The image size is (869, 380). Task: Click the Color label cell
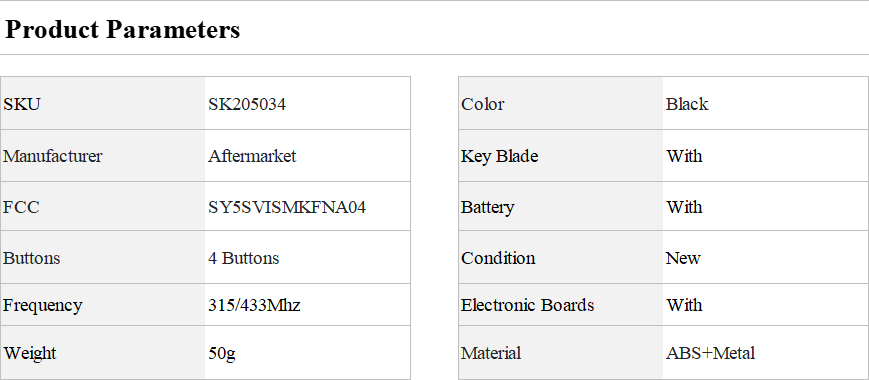point(561,104)
